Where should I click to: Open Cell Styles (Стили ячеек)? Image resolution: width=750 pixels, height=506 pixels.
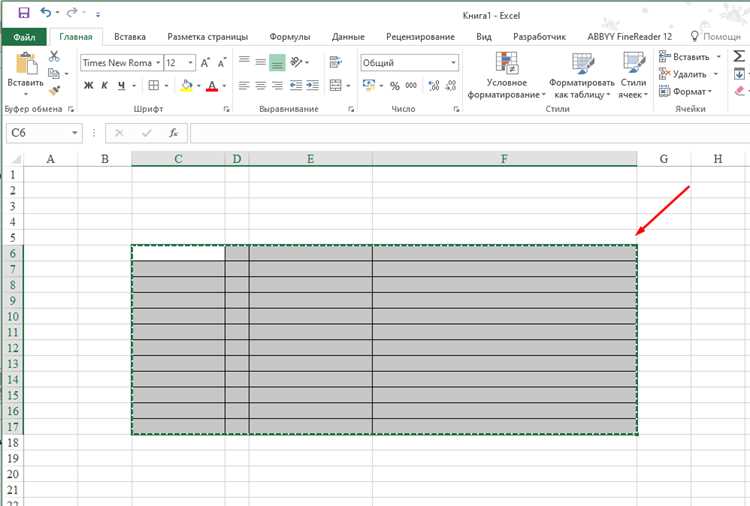(x=633, y=76)
